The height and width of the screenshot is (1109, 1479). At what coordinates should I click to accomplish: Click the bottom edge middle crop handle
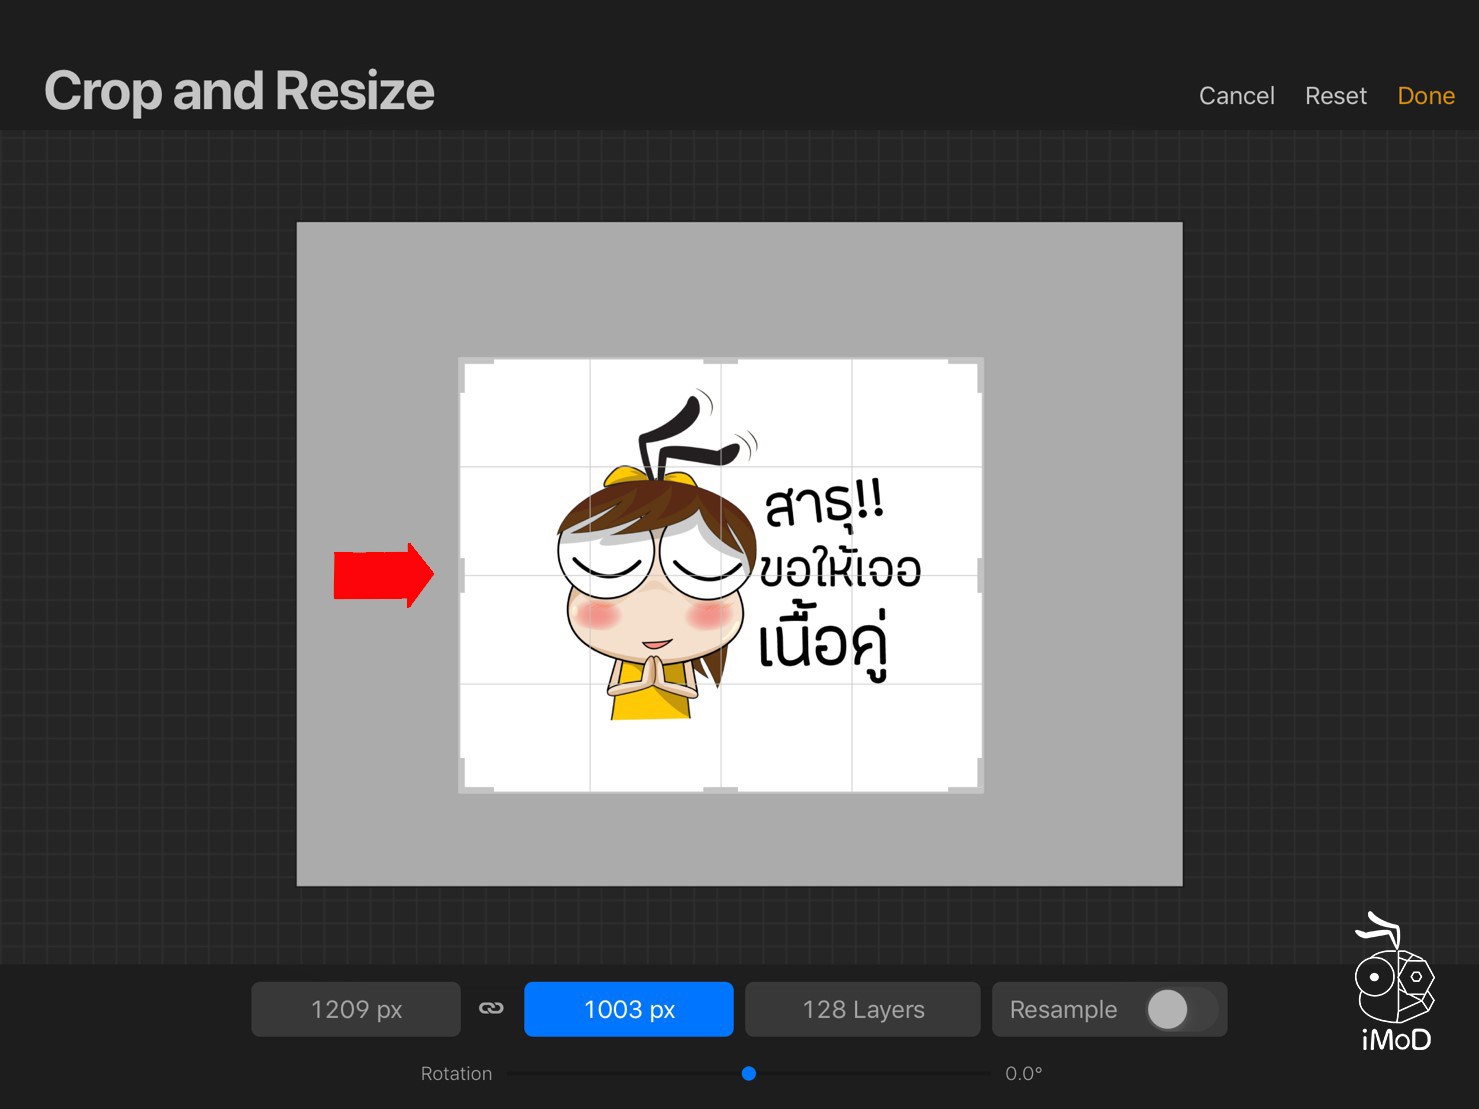[720, 790]
